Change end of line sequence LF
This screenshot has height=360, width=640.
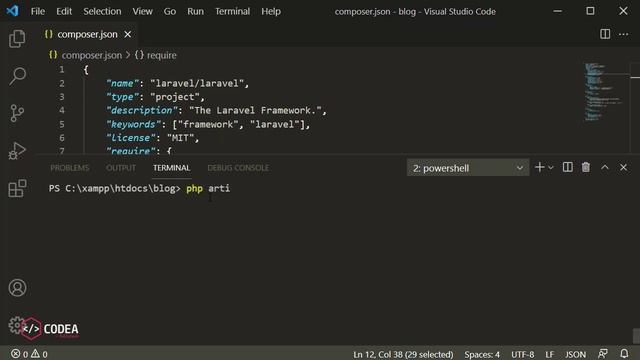pyautogui.click(x=549, y=354)
